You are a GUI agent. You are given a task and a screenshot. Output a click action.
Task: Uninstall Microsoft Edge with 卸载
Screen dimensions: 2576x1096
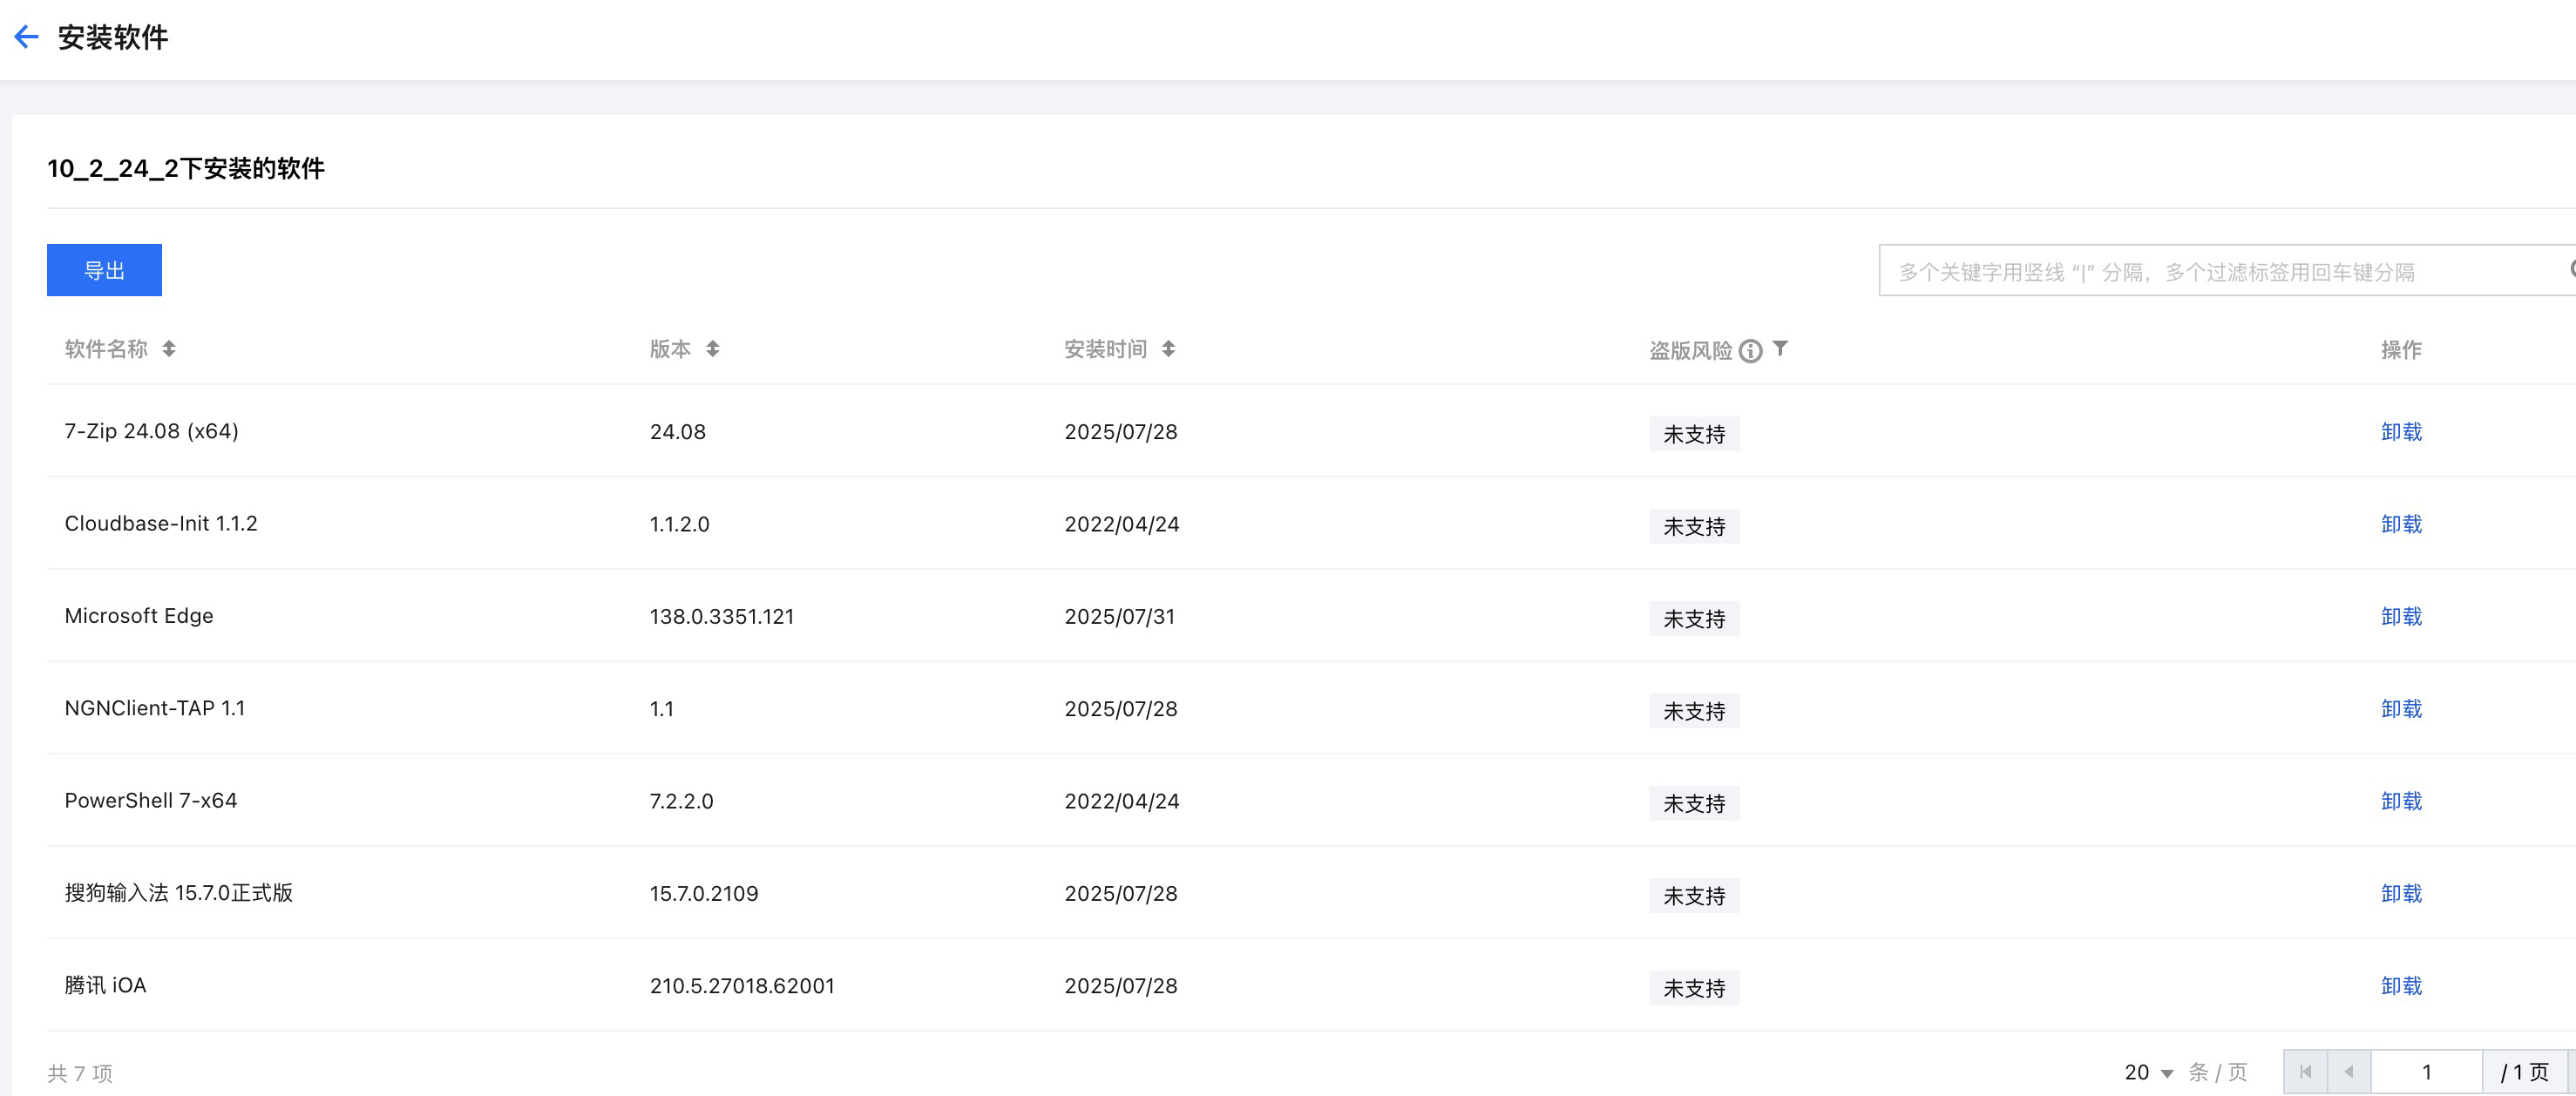tap(2400, 616)
